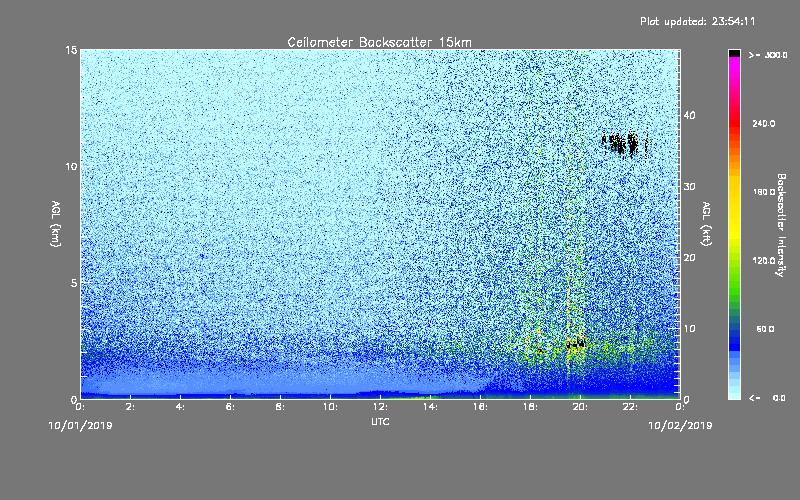Click the 240.0 colorbar value
Image resolution: width=800 pixels, height=500 pixels.
[764, 124]
